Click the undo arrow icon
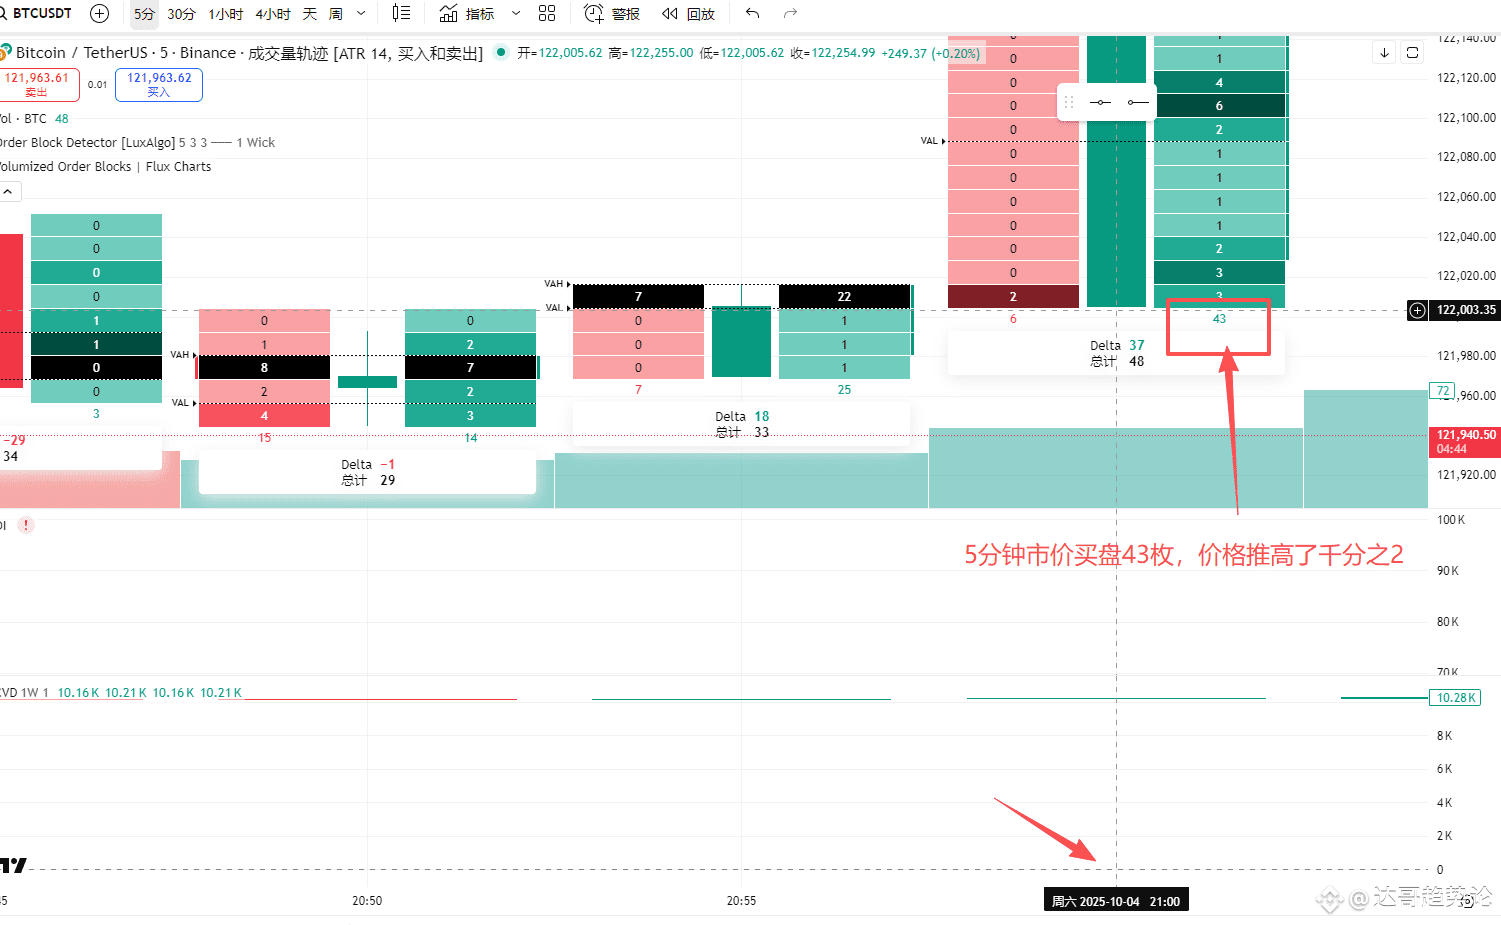 pyautogui.click(x=751, y=13)
